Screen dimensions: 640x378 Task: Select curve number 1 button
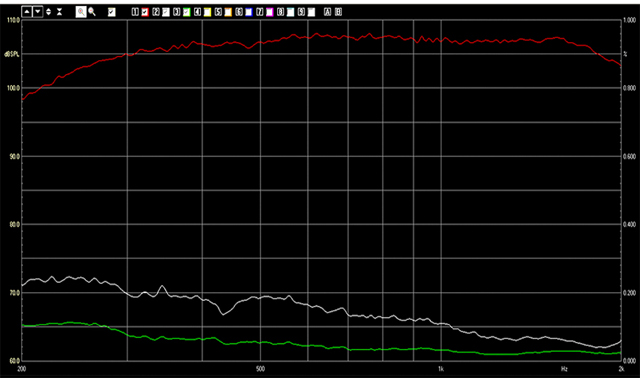click(135, 12)
